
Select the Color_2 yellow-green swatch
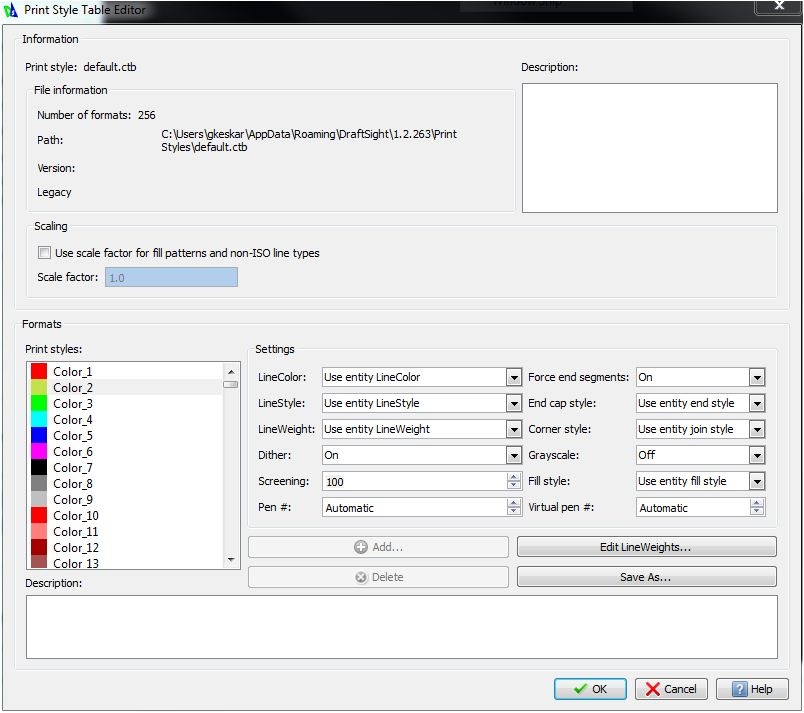click(x=39, y=387)
